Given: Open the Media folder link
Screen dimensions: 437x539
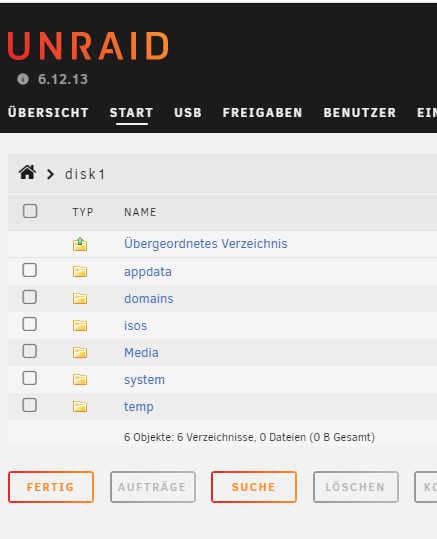Looking at the screenshot, I should click(141, 353).
